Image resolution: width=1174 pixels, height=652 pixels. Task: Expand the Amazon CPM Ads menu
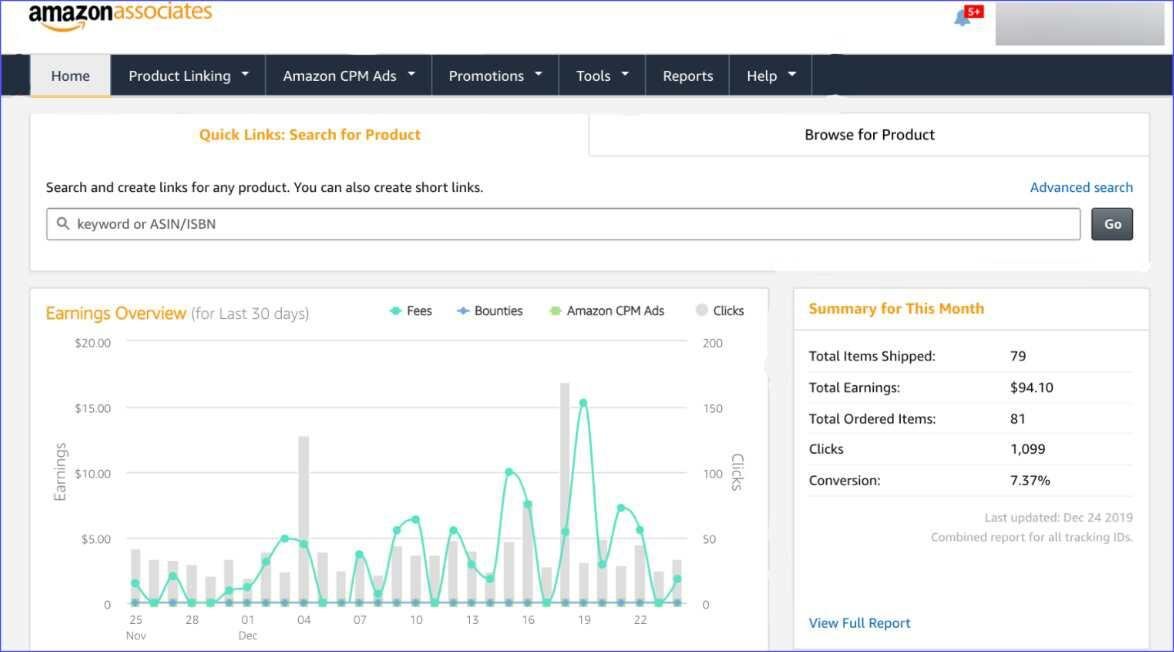tap(347, 75)
